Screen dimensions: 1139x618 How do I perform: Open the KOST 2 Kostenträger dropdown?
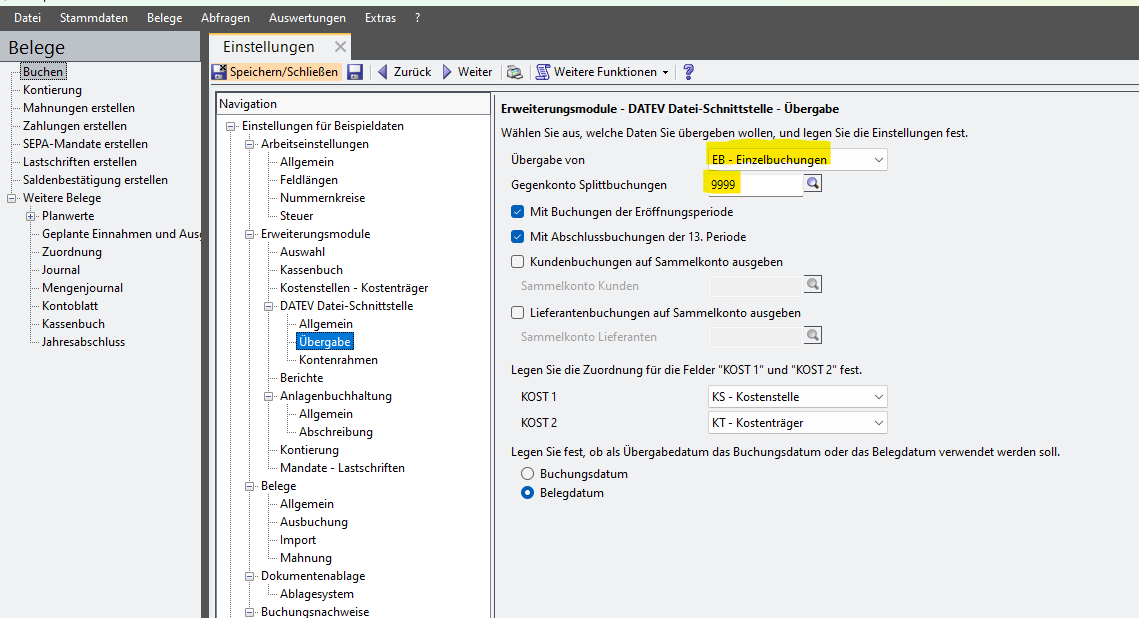tap(878, 423)
